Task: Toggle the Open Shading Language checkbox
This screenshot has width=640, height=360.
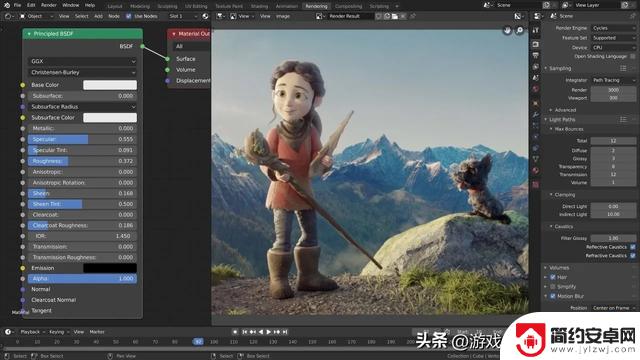Action: coord(633,56)
